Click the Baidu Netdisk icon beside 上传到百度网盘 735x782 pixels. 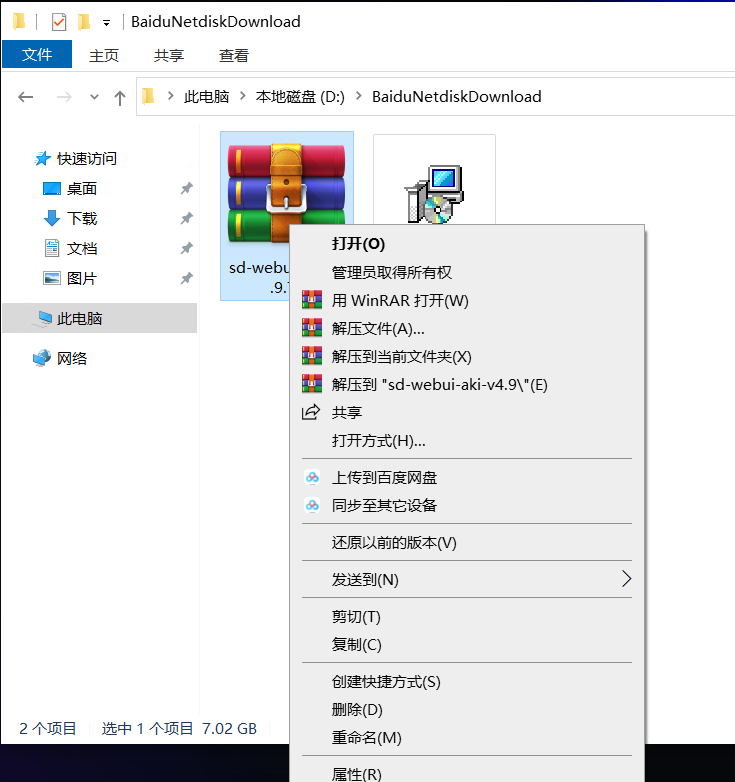312,477
